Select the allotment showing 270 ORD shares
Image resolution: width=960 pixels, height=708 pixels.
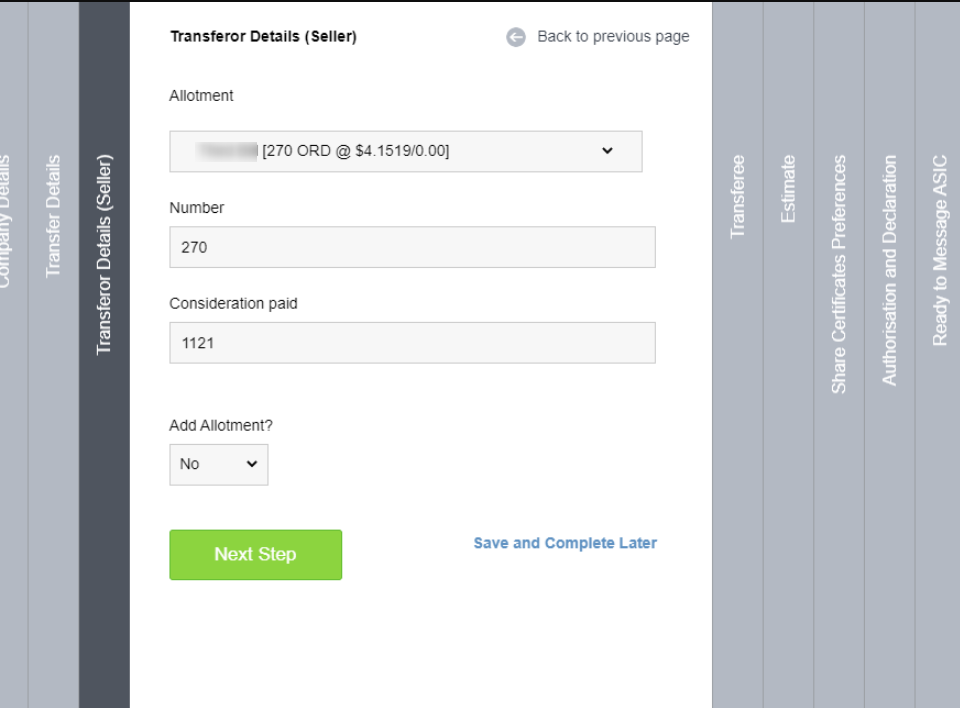pos(412,151)
